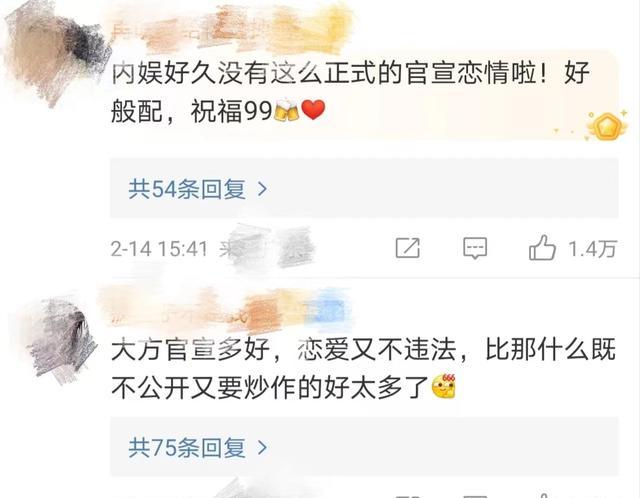Screen dimensions: 640x498
Task: Select the comment text starting 大方官宣多好
Action: click(363, 368)
